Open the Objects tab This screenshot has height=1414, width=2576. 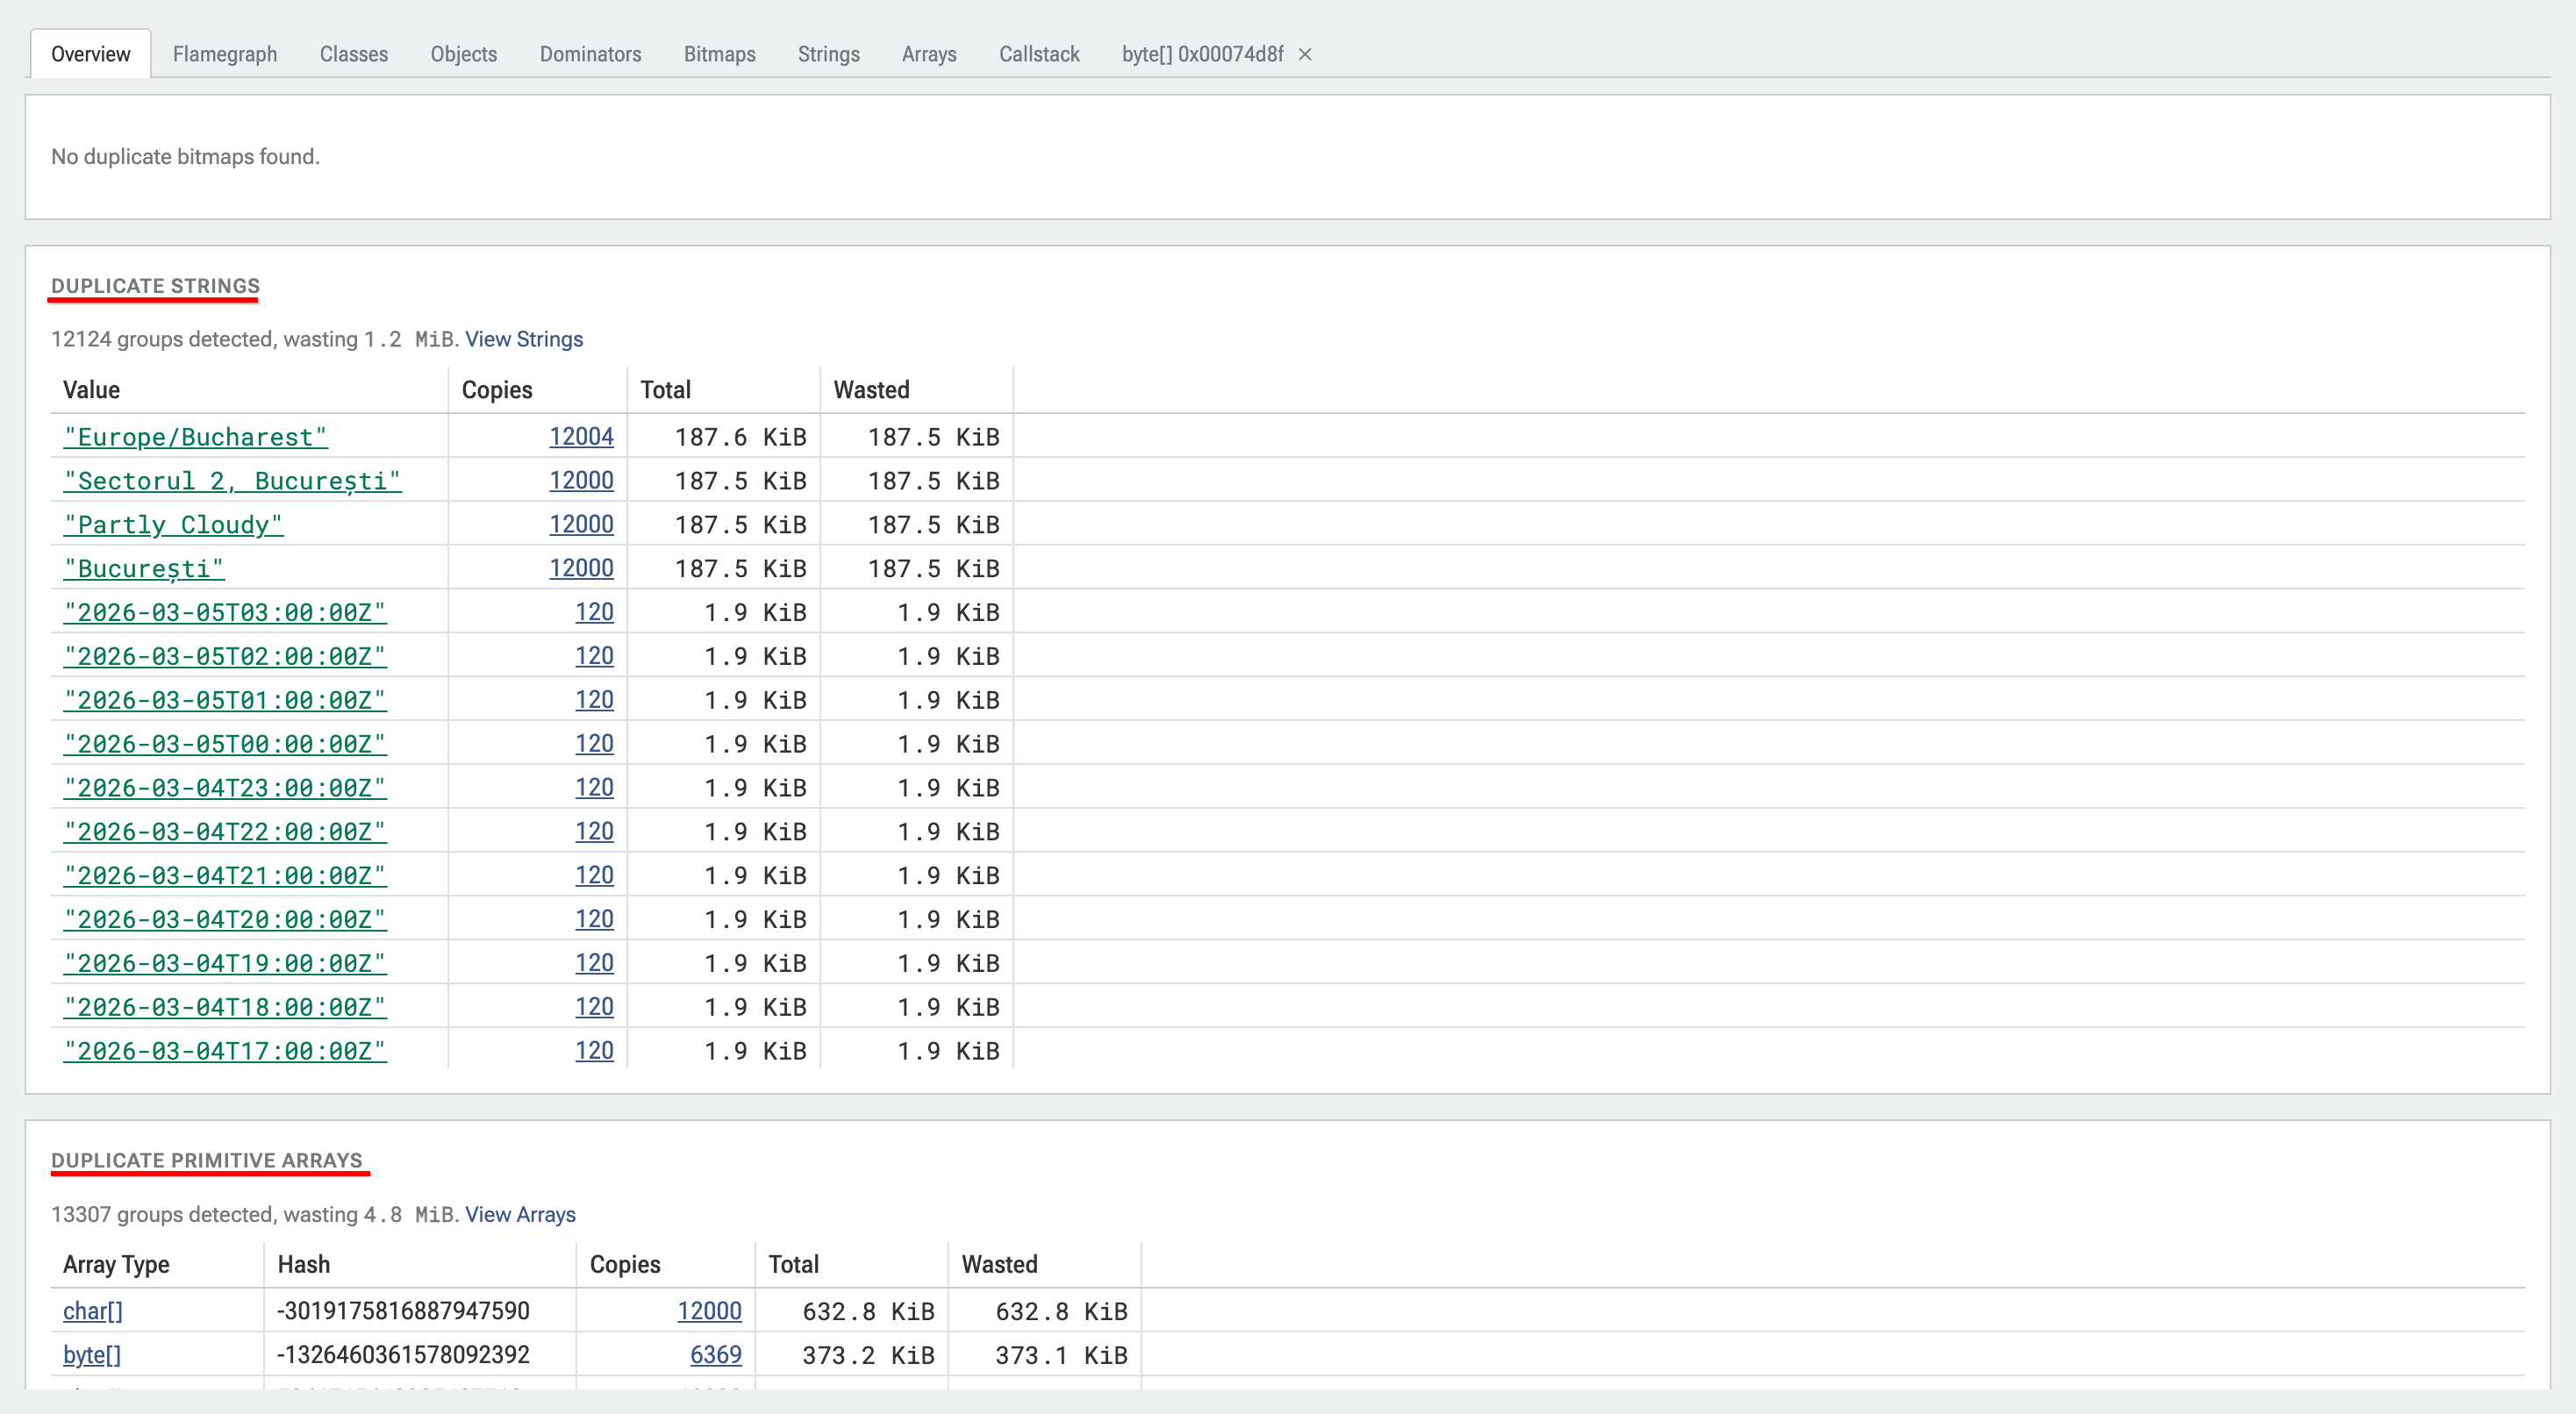[x=464, y=54]
